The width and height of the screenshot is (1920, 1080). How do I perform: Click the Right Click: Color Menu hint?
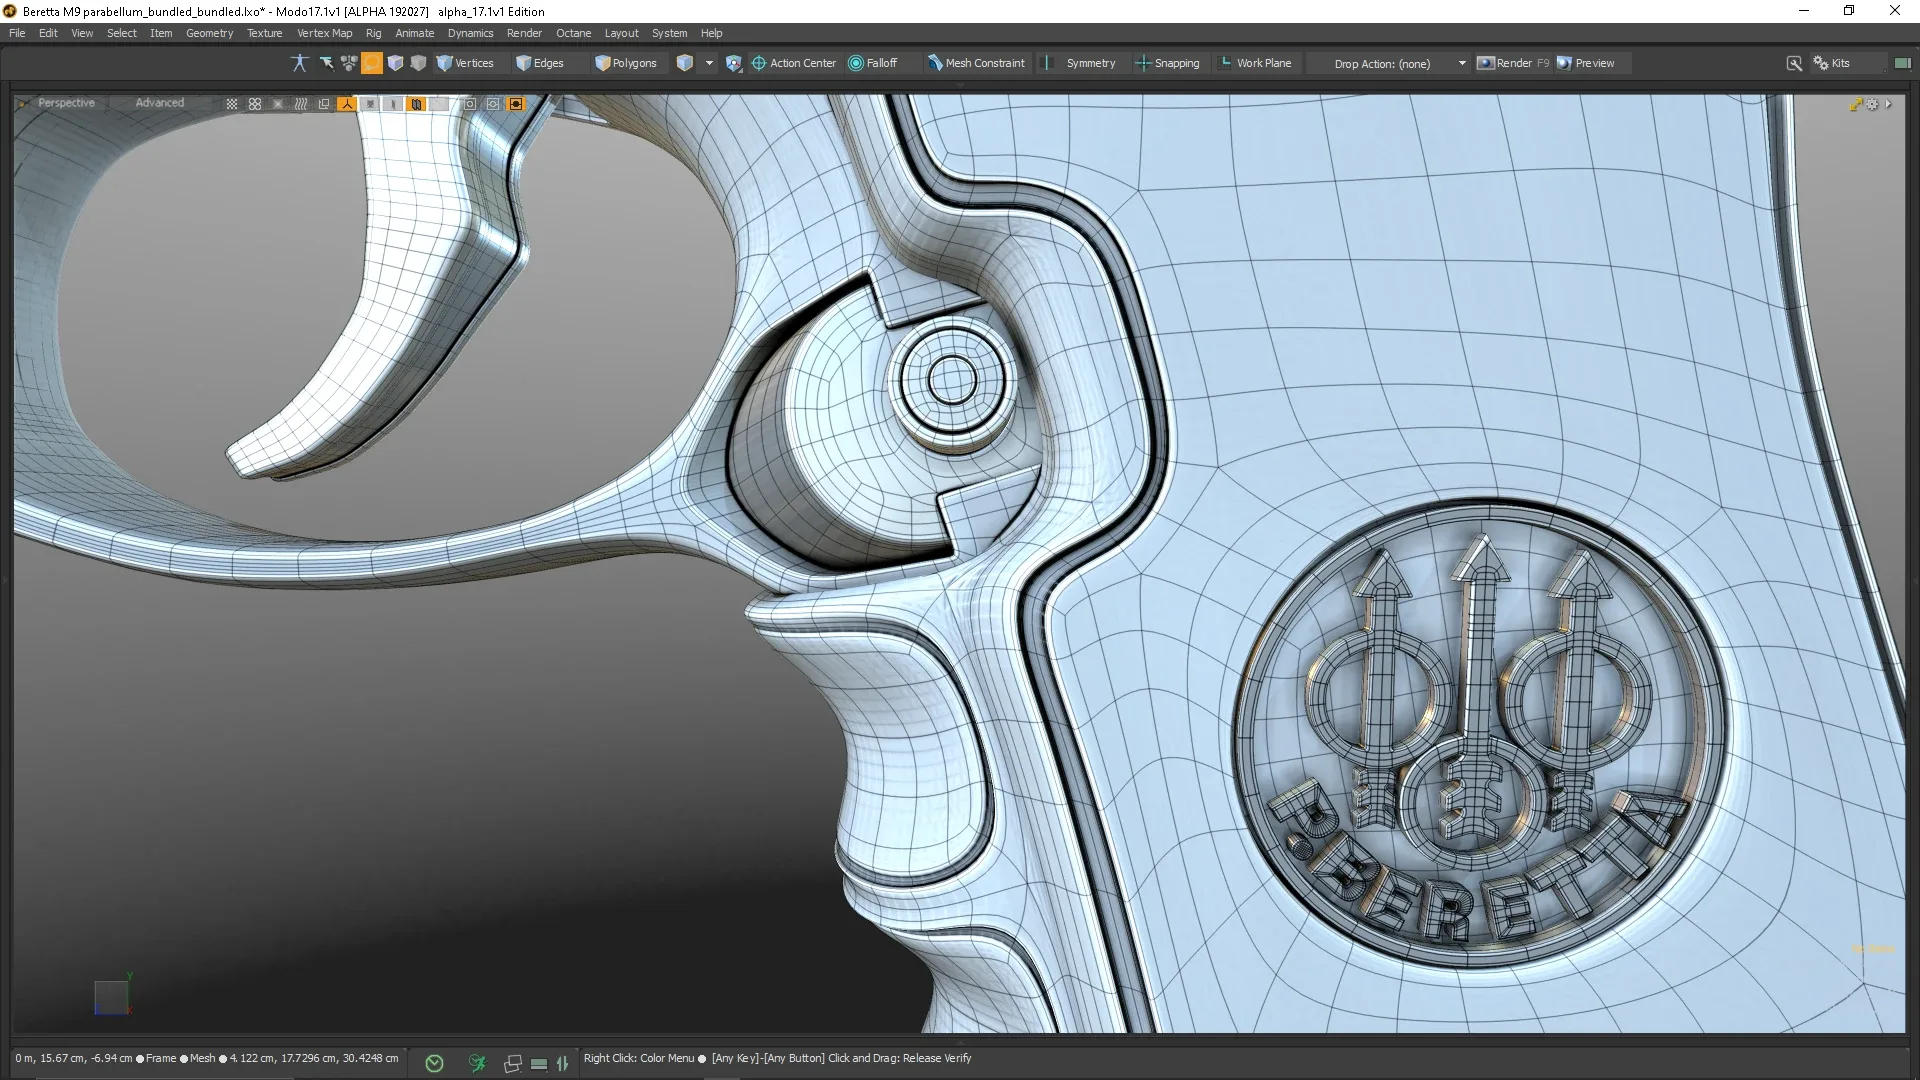pos(639,1058)
